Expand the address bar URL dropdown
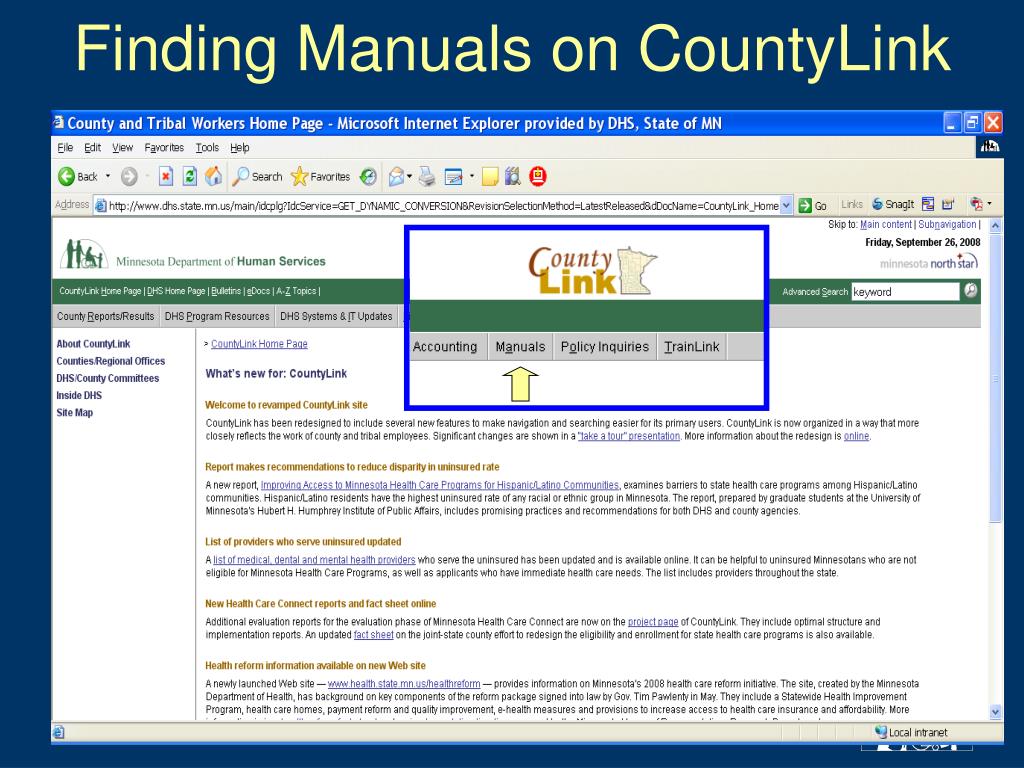The width and height of the screenshot is (1024, 768). 786,206
